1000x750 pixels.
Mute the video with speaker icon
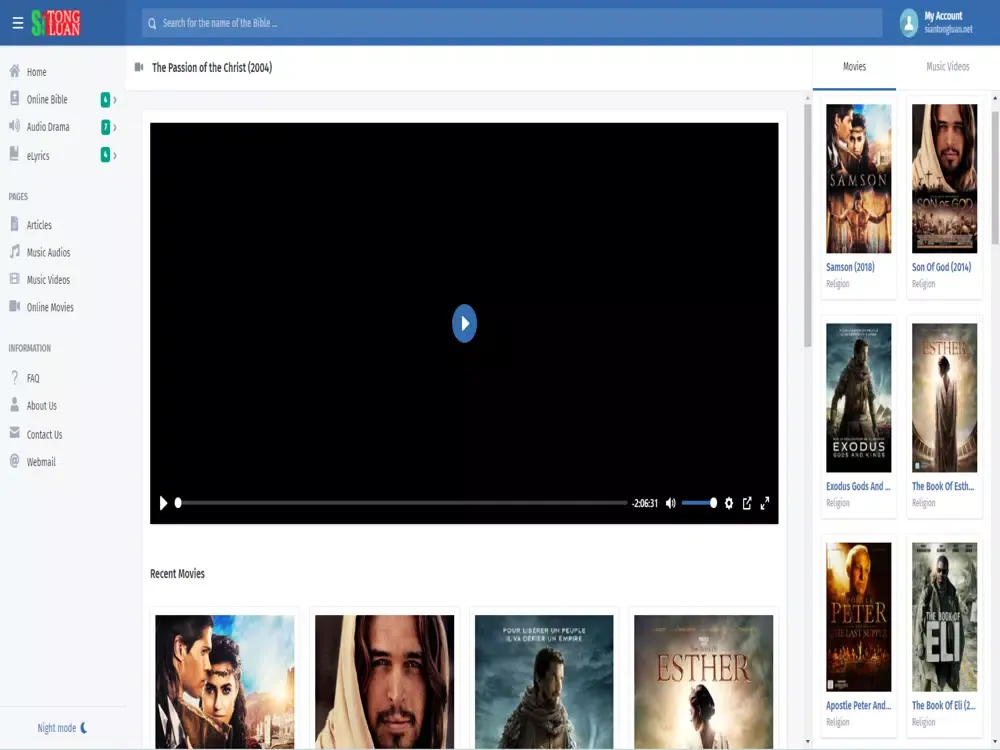(670, 503)
